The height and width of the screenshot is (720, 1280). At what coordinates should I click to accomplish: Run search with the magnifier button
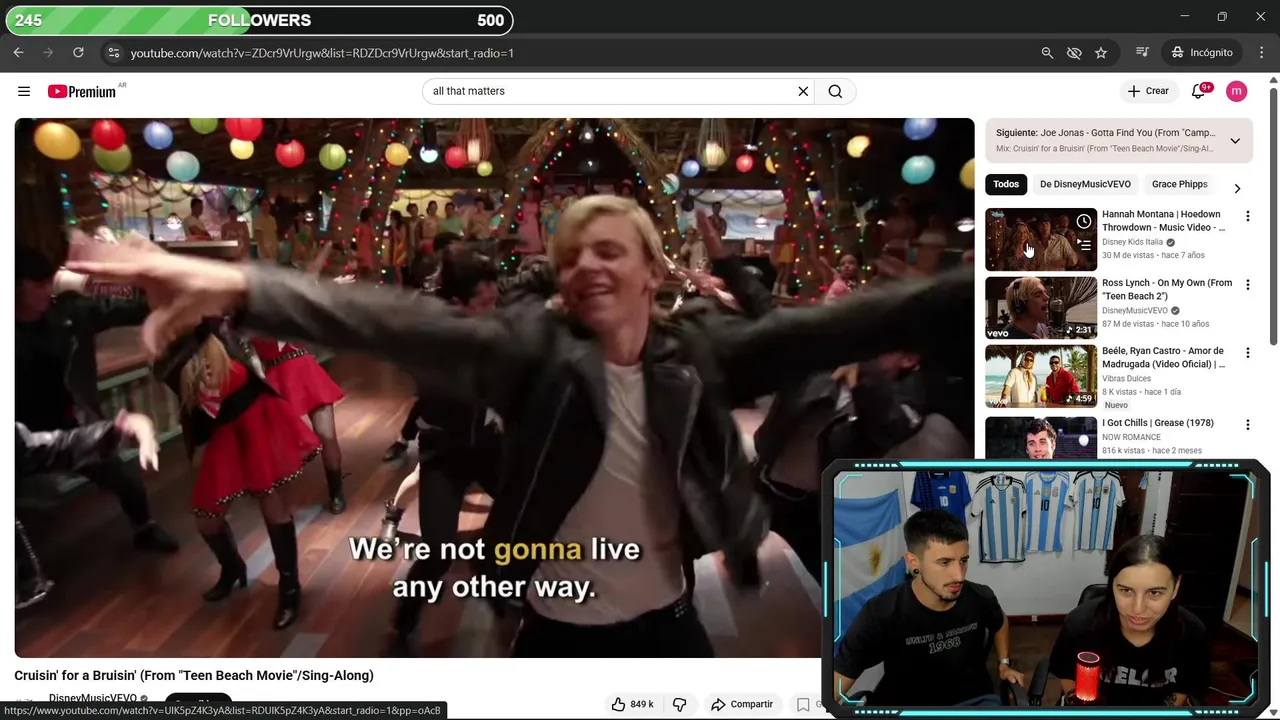[x=835, y=91]
